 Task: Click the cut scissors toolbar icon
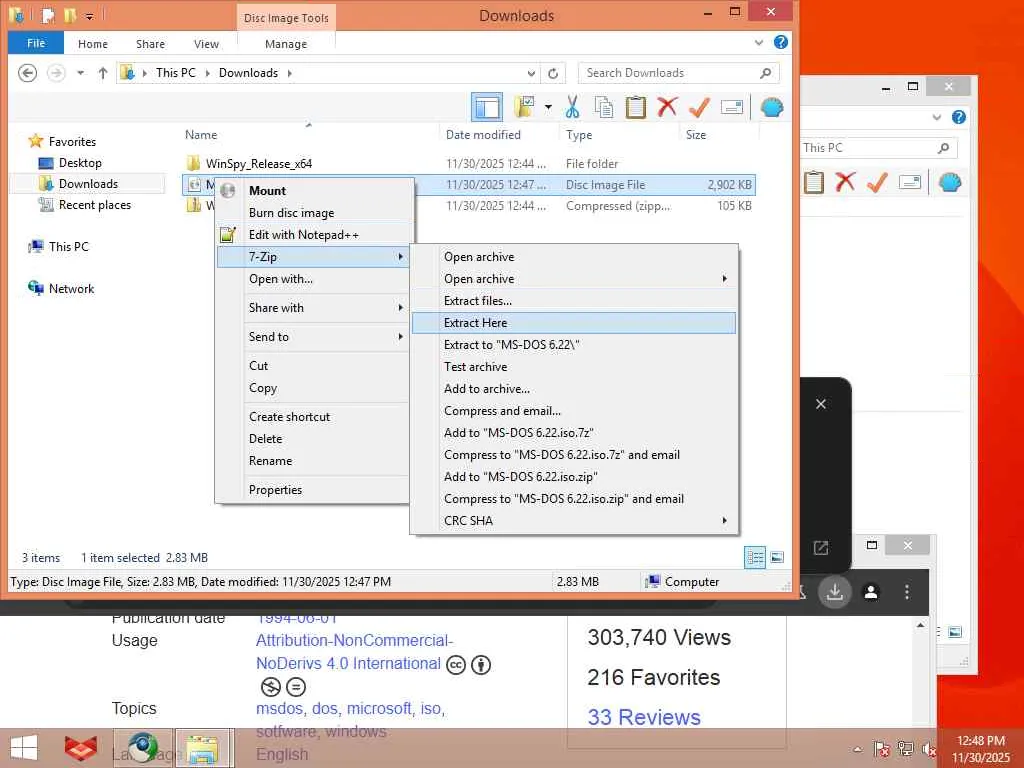tap(572, 107)
